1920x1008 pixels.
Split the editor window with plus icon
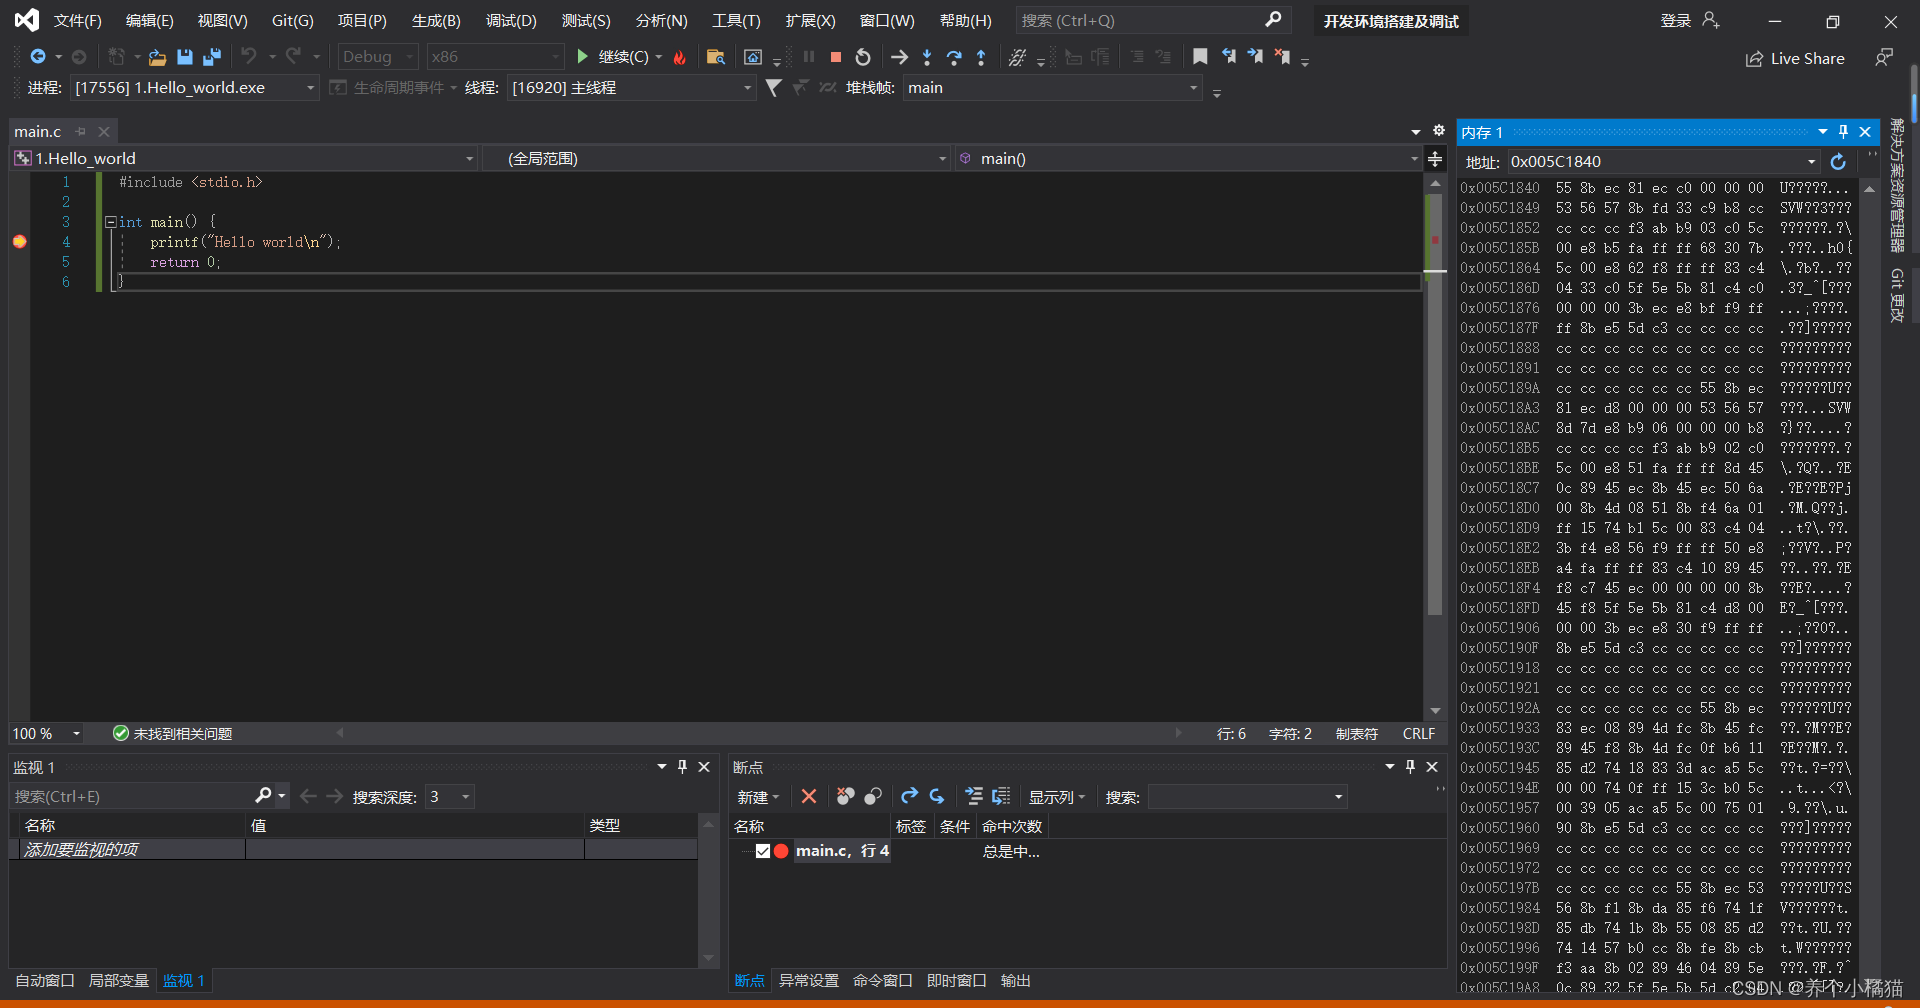pyautogui.click(x=1435, y=158)
